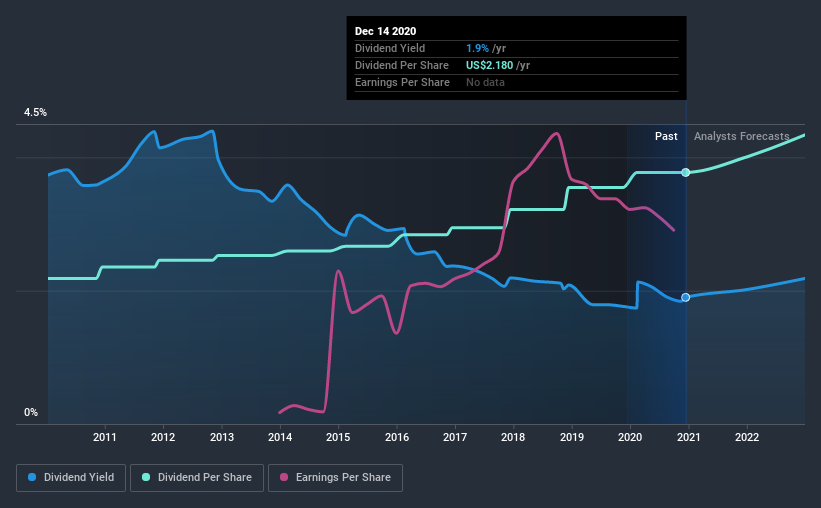821x508 pixels.
Task: Click the 2021 x-axis label
Action: pyautogui.click(x=689, y=437)
